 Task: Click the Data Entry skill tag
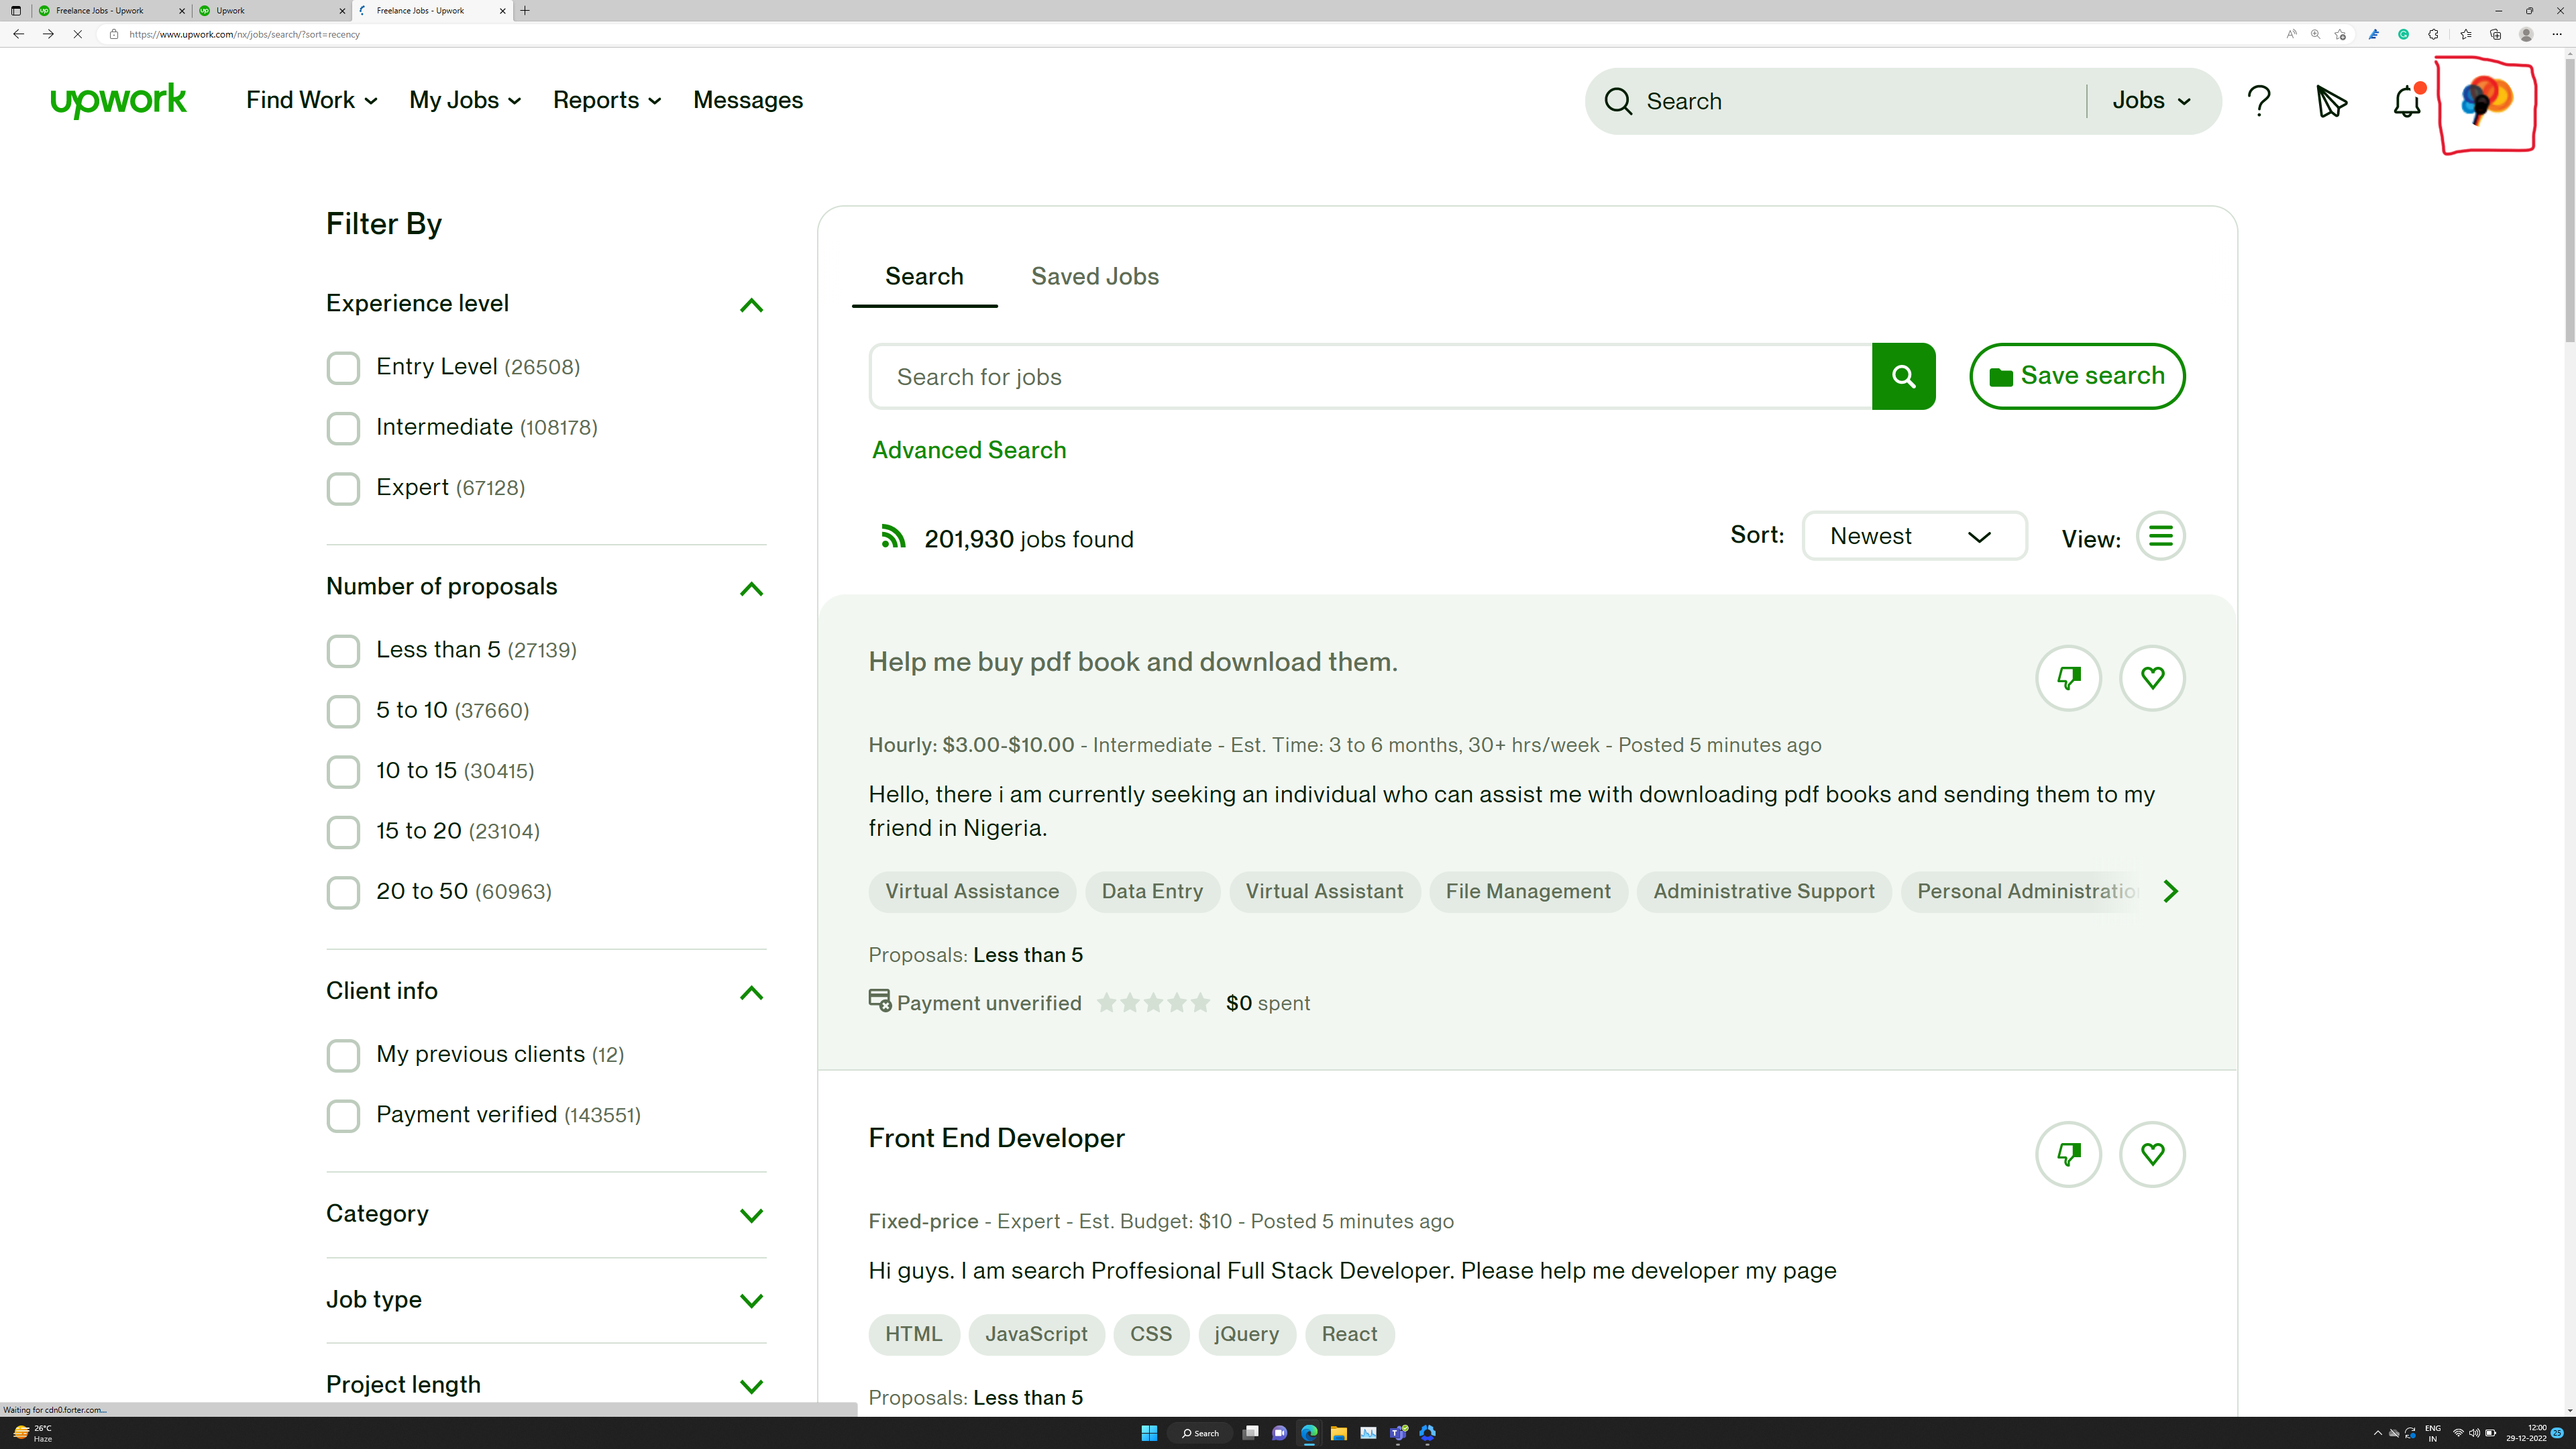point(1152,891)
